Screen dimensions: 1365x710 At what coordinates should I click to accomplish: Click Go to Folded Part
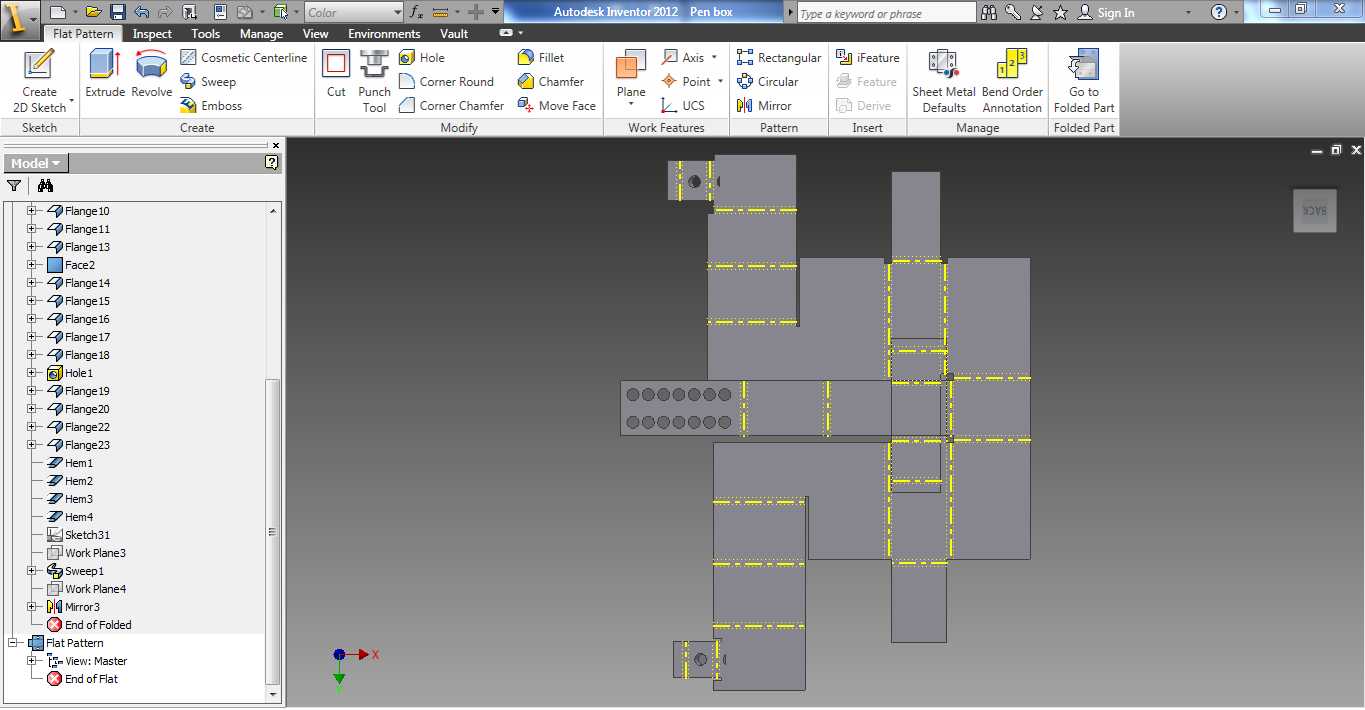(x=1084, y=80)
